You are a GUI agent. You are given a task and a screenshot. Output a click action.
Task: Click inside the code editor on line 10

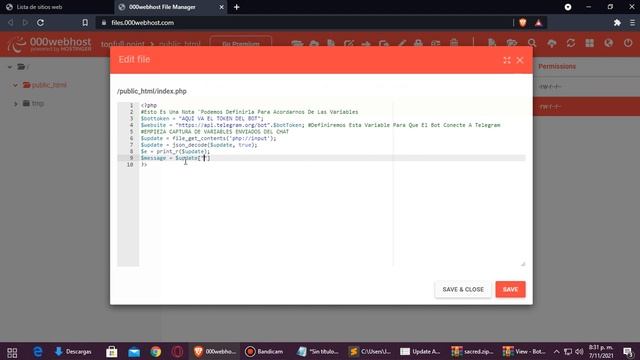click(332, 164)
